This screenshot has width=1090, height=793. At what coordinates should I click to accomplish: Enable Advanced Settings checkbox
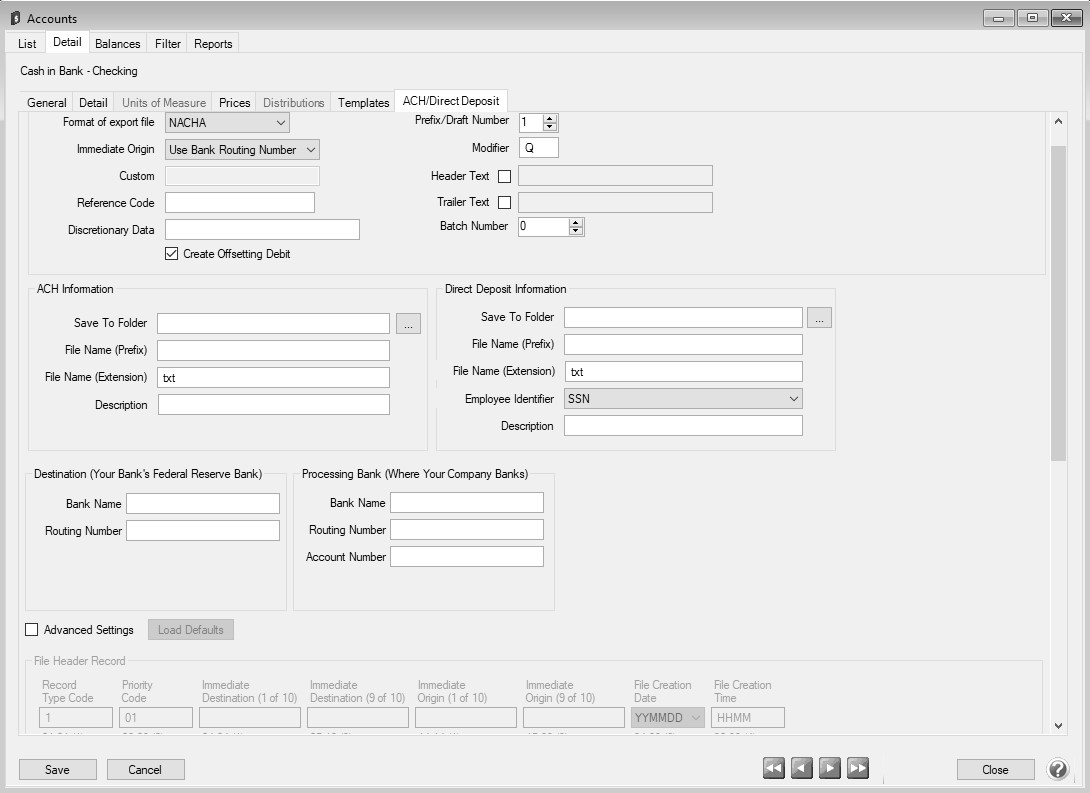click(32, 630)
